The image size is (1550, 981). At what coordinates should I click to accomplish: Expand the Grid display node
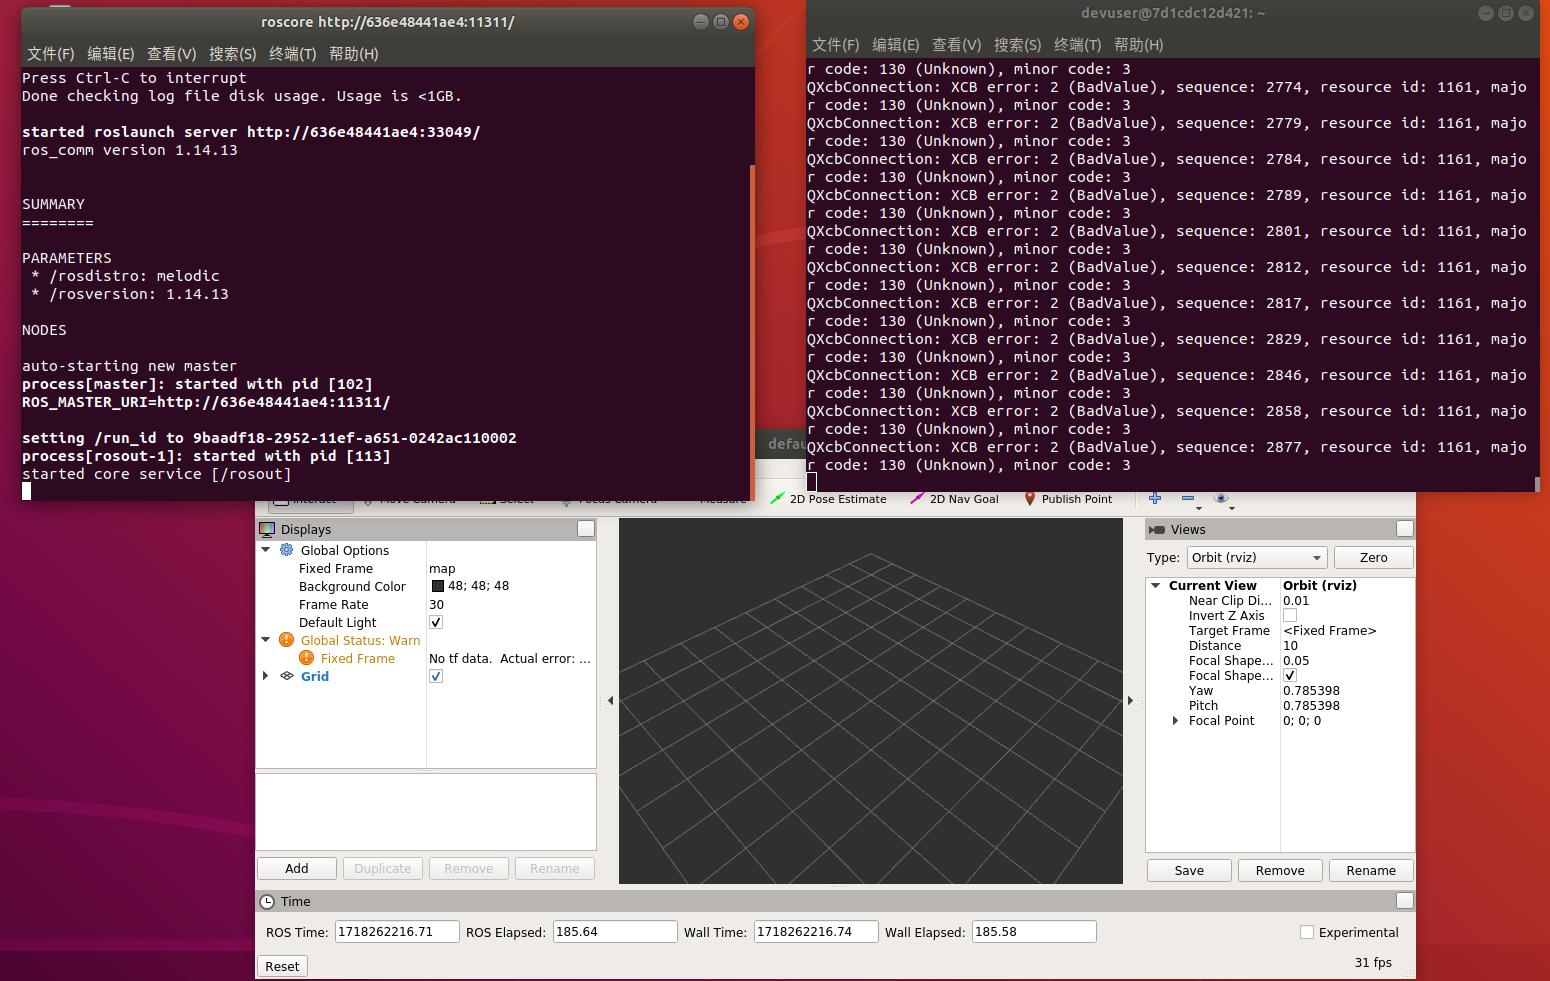coord(266,676)
